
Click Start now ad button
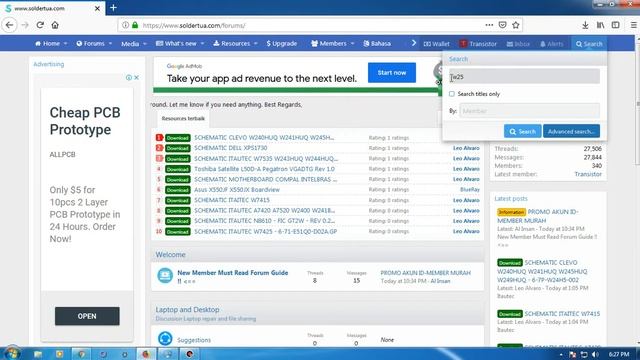click(391, 73)
